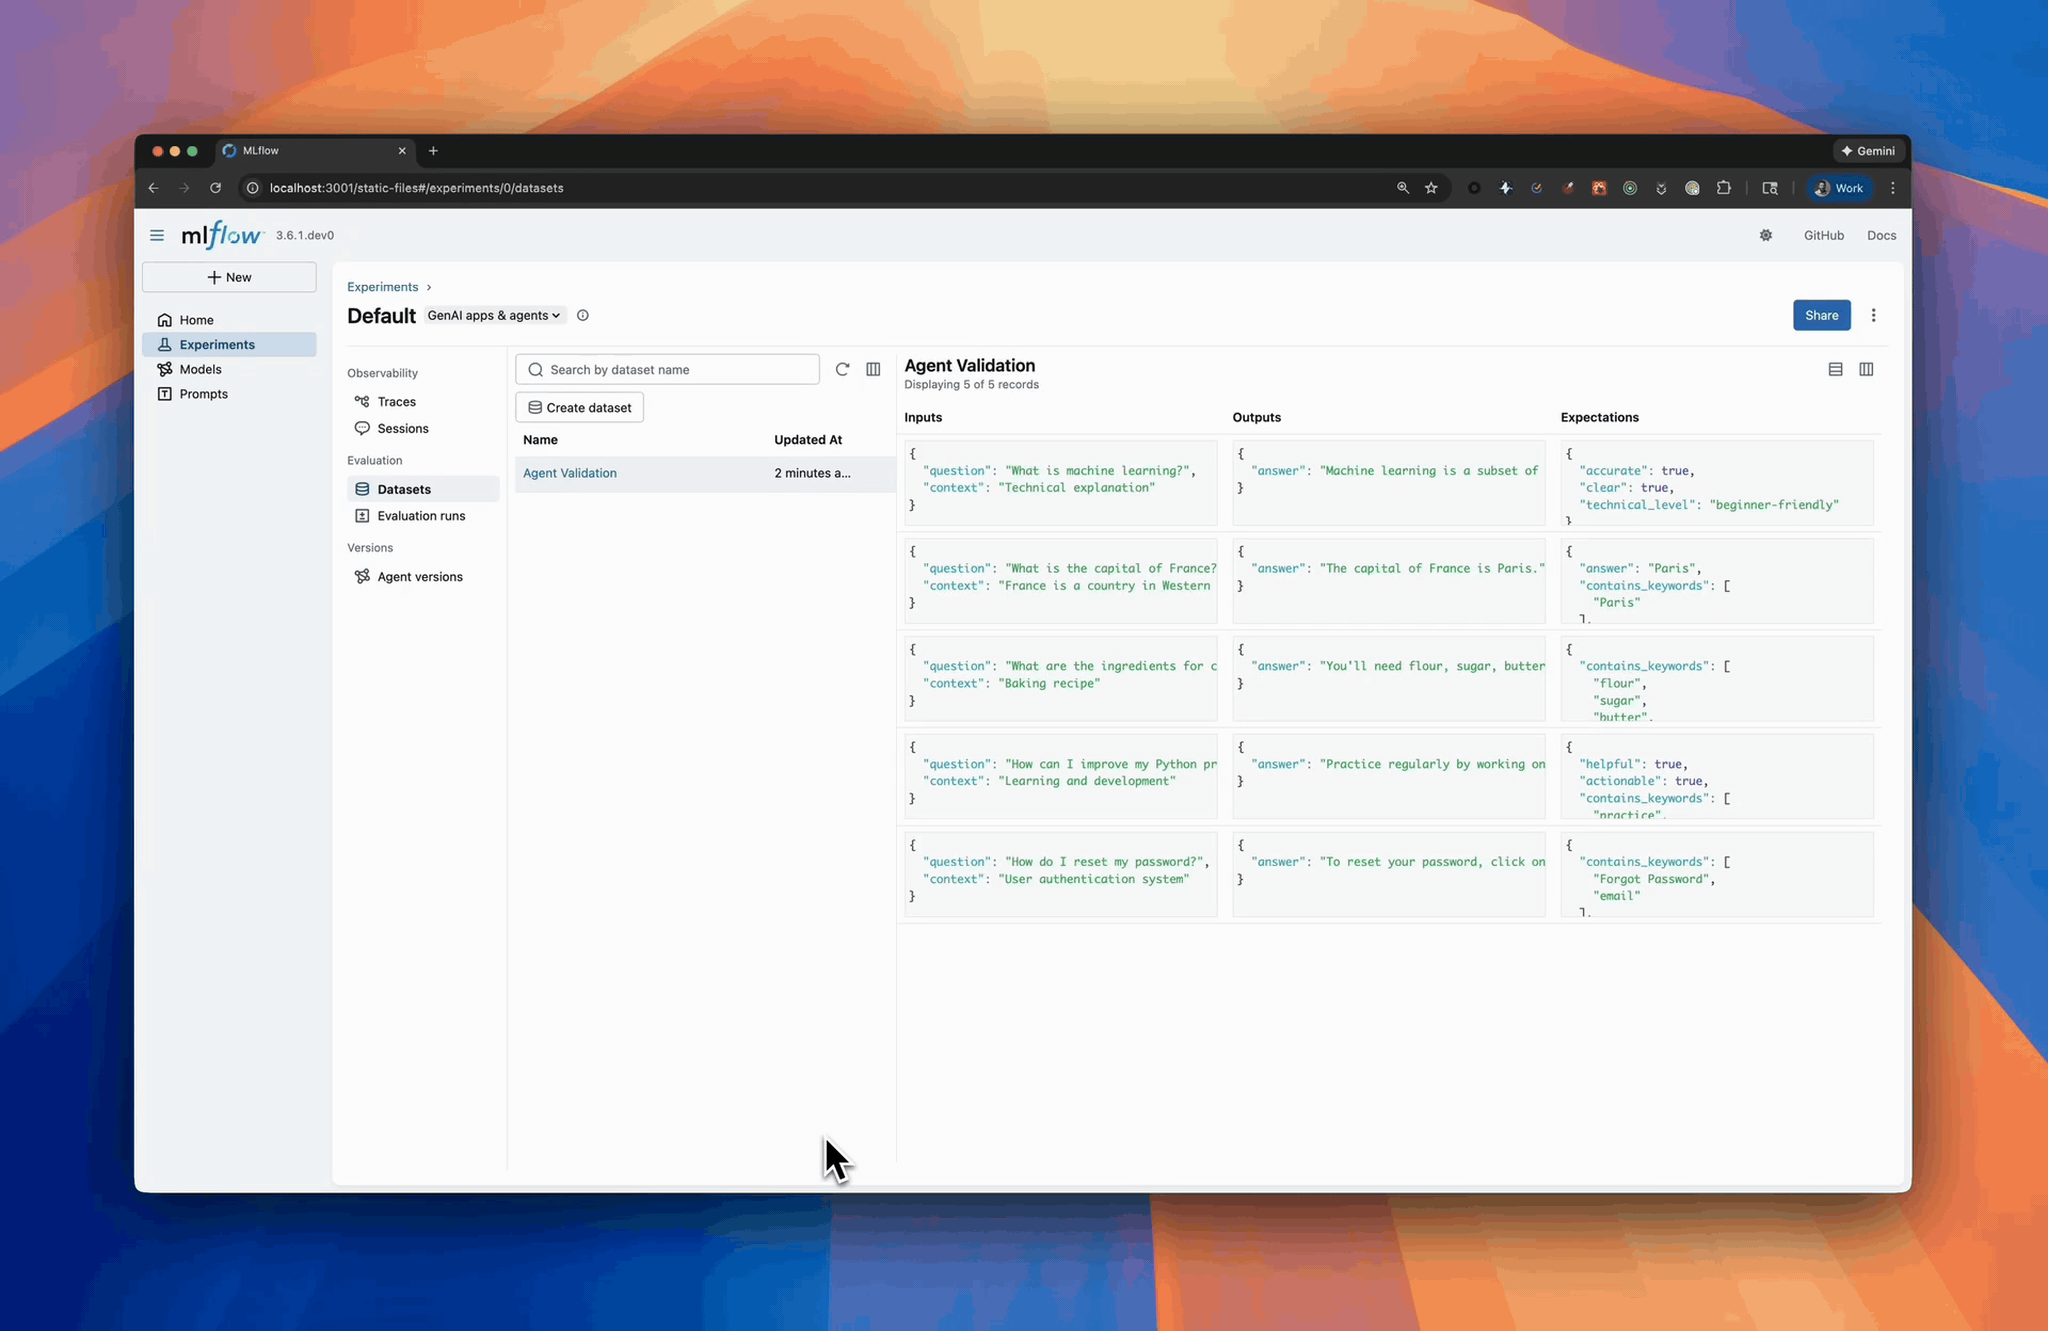Select the Datasets icon under Evaluation
This screenshot has height=1331, width=2048.
[x=364, y=489]
